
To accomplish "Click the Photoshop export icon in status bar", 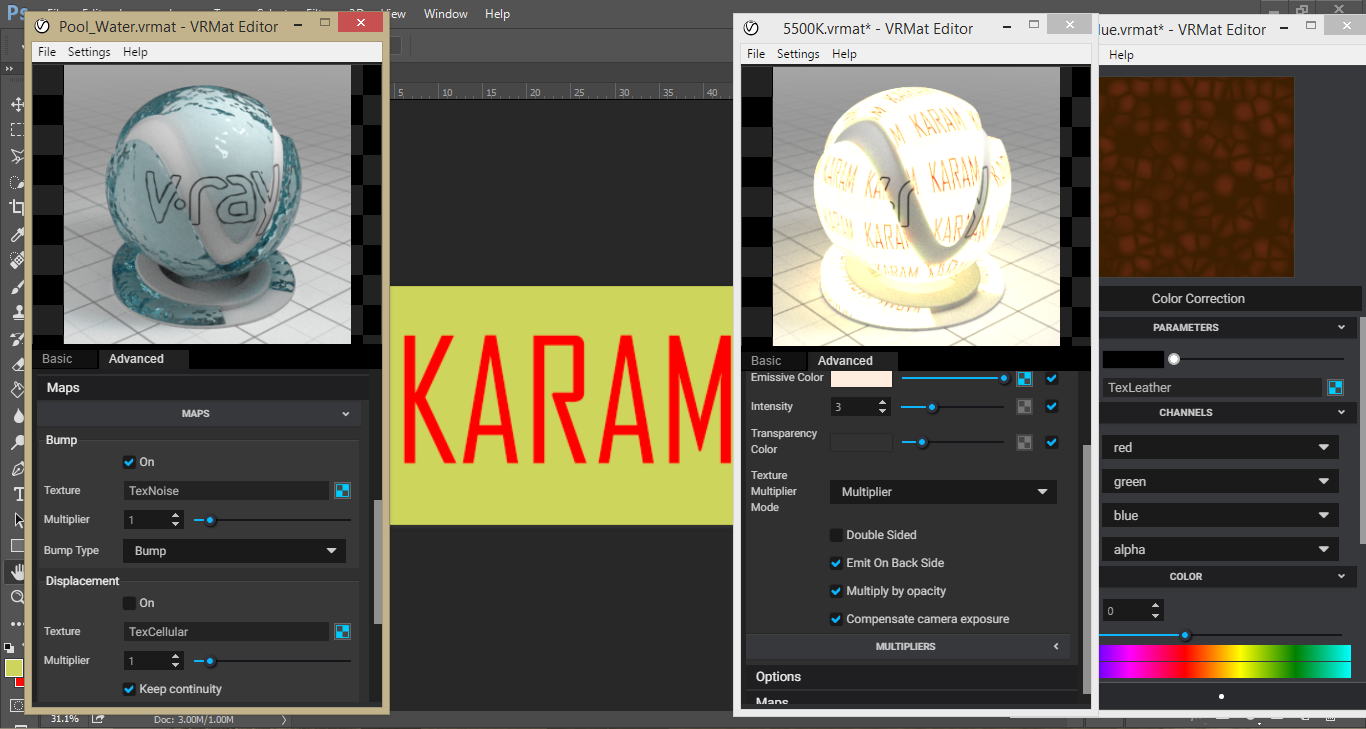I will pos(98,718).
